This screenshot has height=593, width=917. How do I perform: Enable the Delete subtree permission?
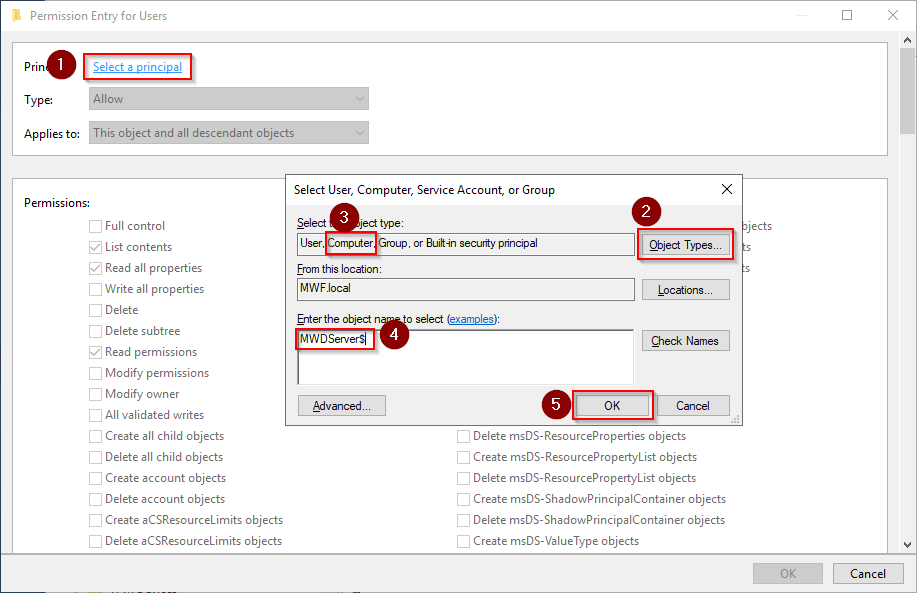tap(96, 331)
